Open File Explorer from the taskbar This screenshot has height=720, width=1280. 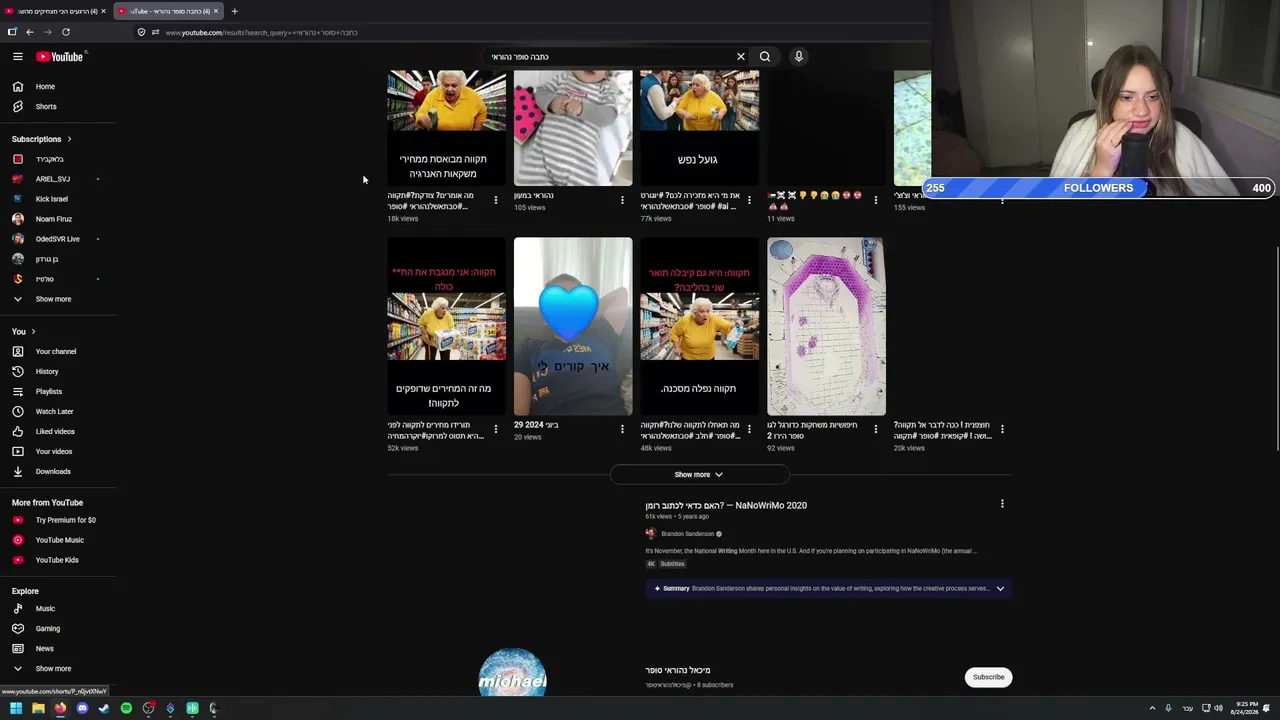pyautogui.click(x=38, y=708)
